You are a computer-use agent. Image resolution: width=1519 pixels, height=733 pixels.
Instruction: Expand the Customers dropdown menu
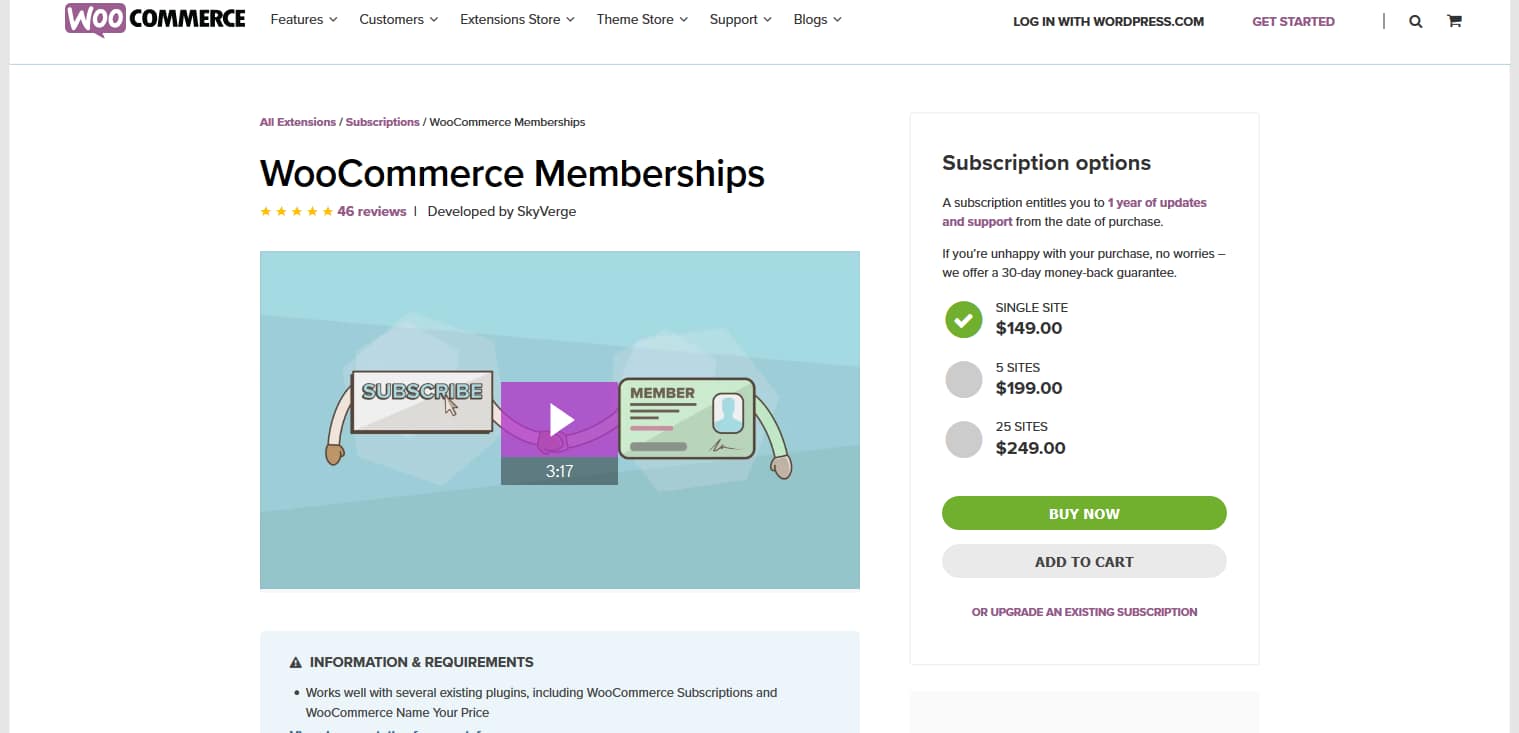[398, 19]
